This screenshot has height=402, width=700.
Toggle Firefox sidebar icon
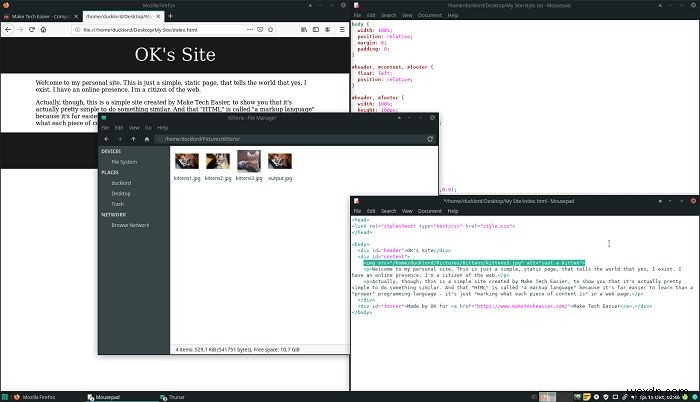316,29
